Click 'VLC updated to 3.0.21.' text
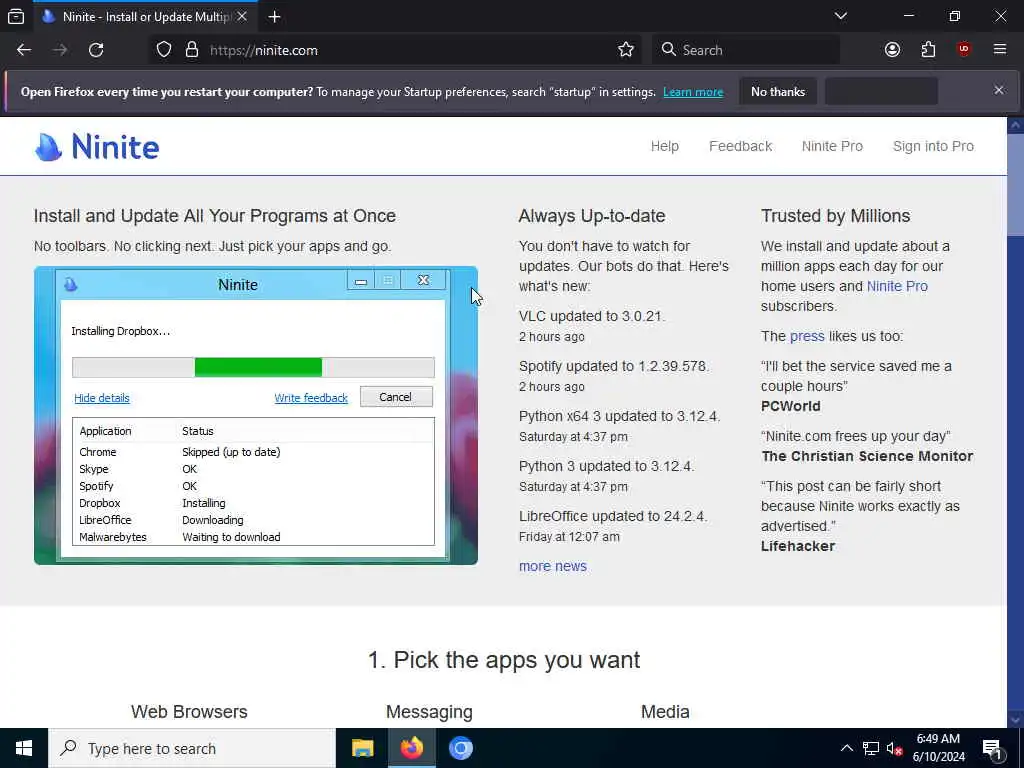Screen dimensions: 1024x768 (x=592, y=316)
